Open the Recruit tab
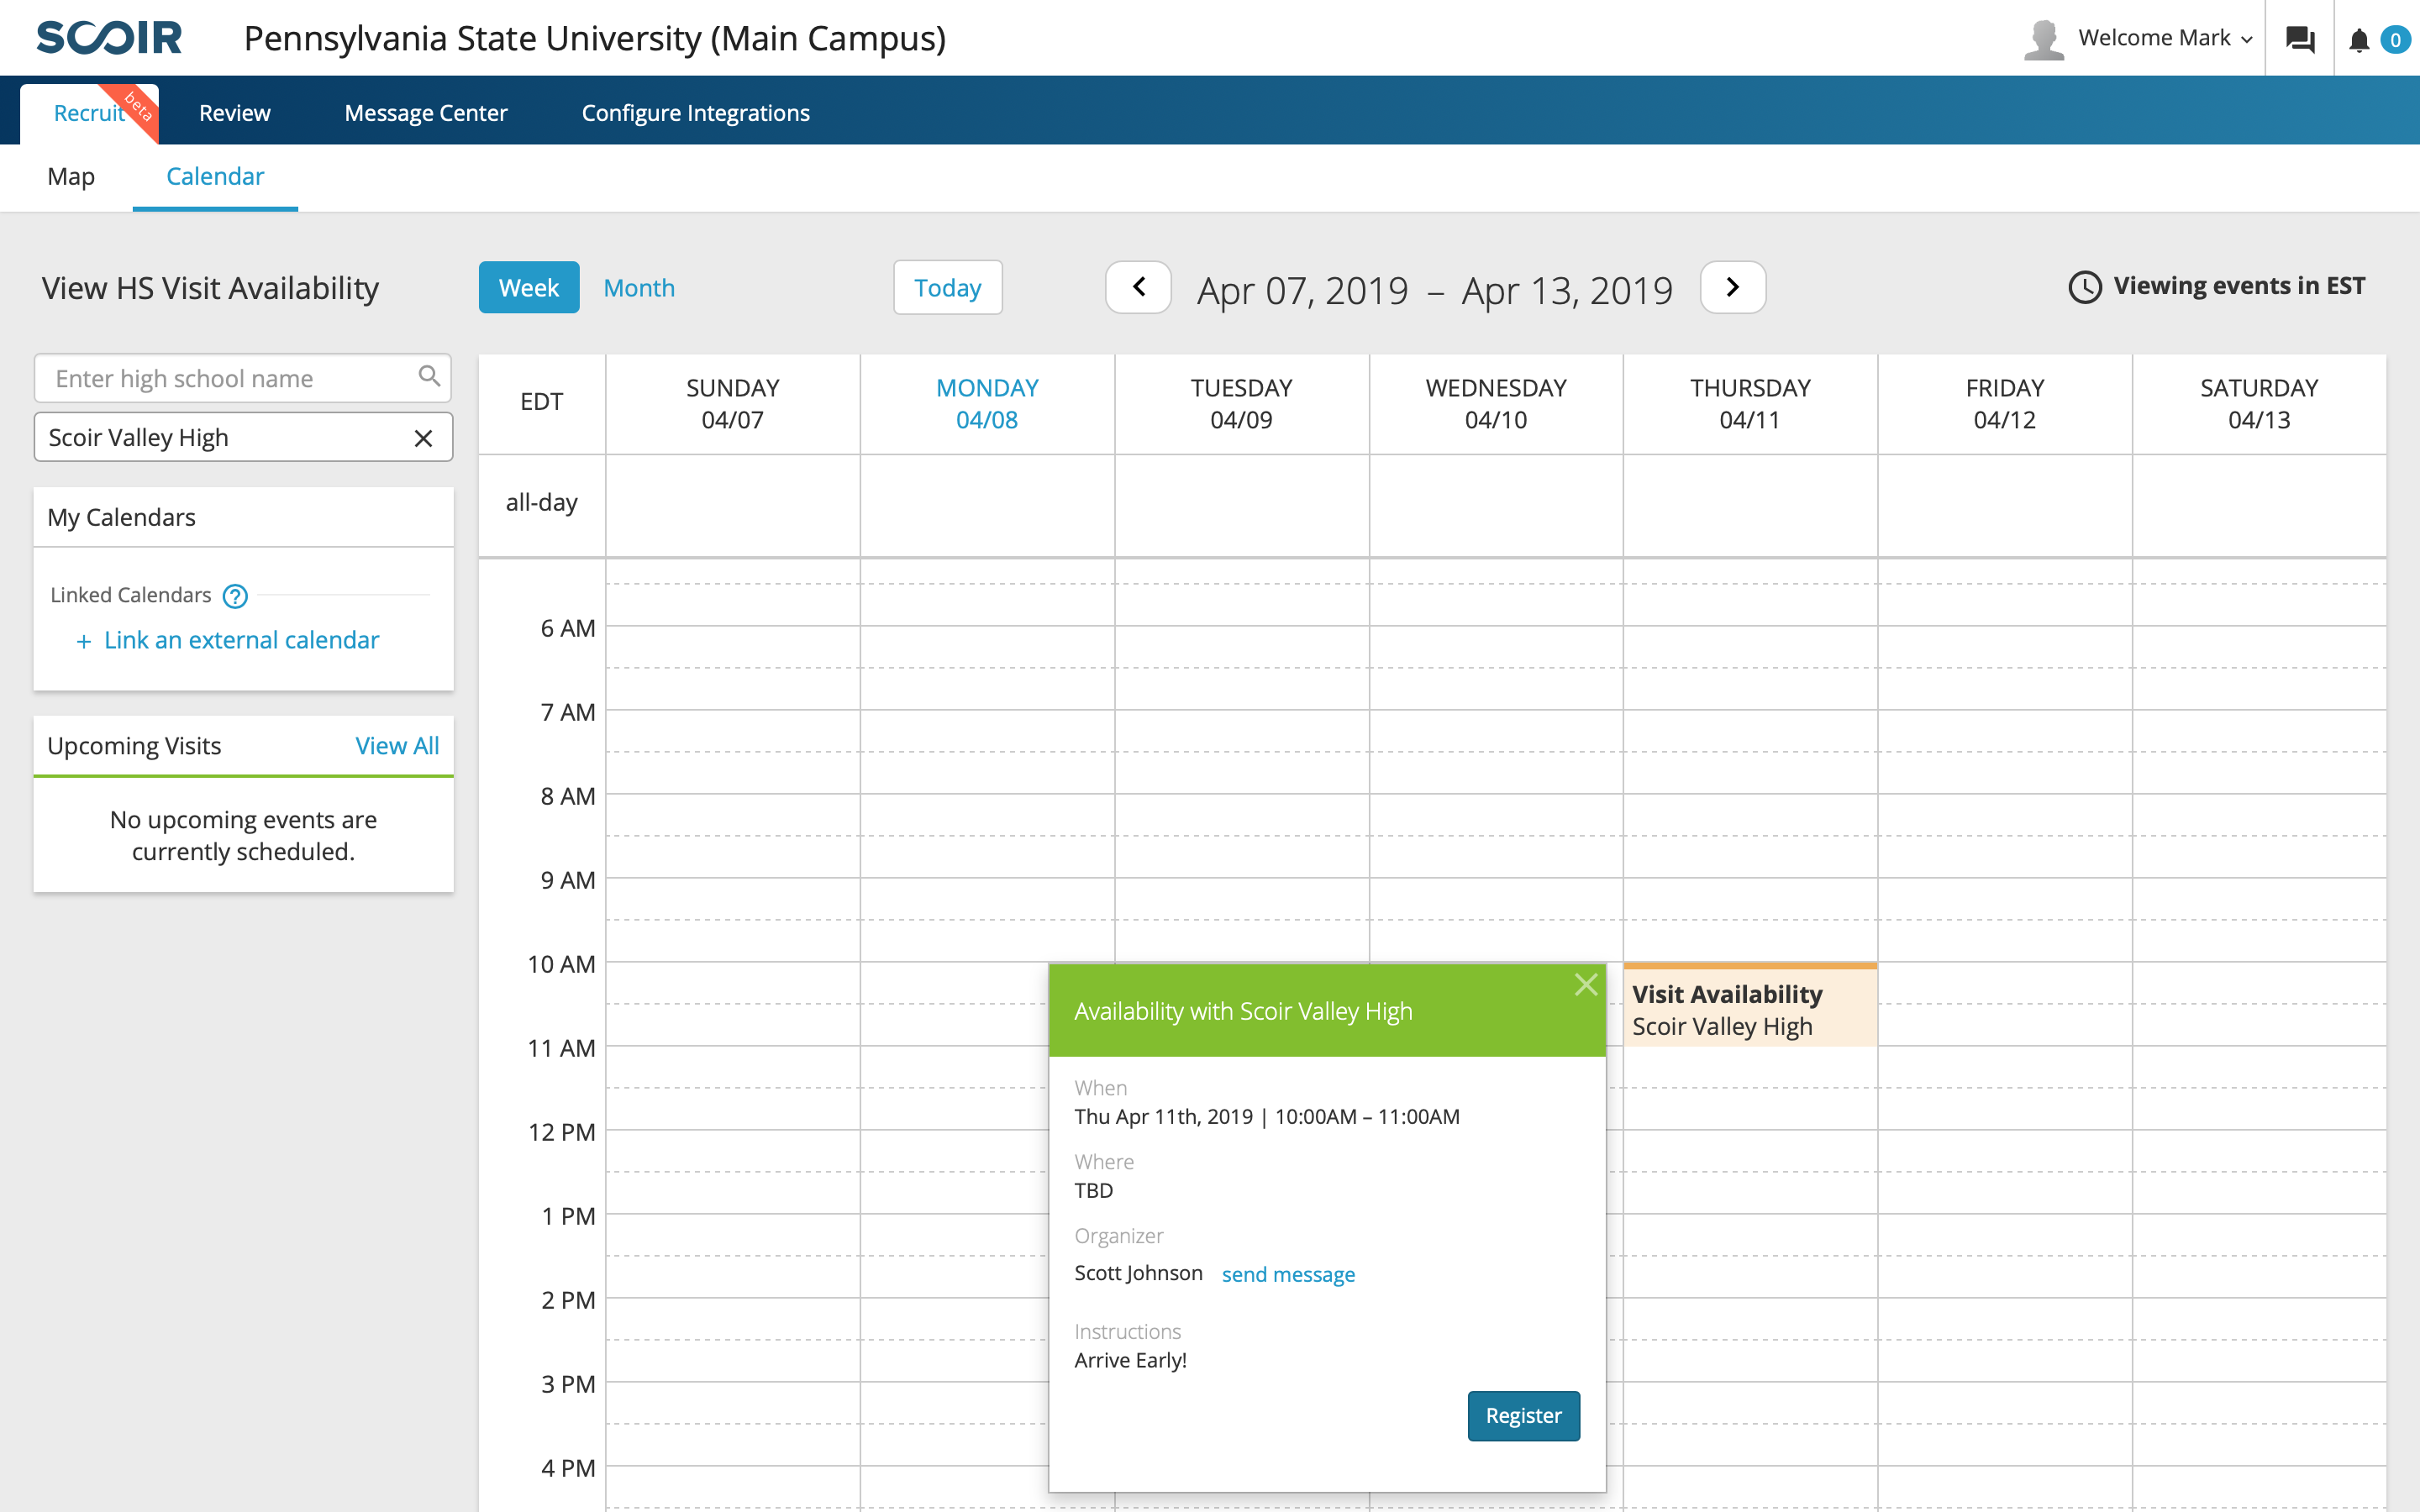 click(x=89, y=113)
